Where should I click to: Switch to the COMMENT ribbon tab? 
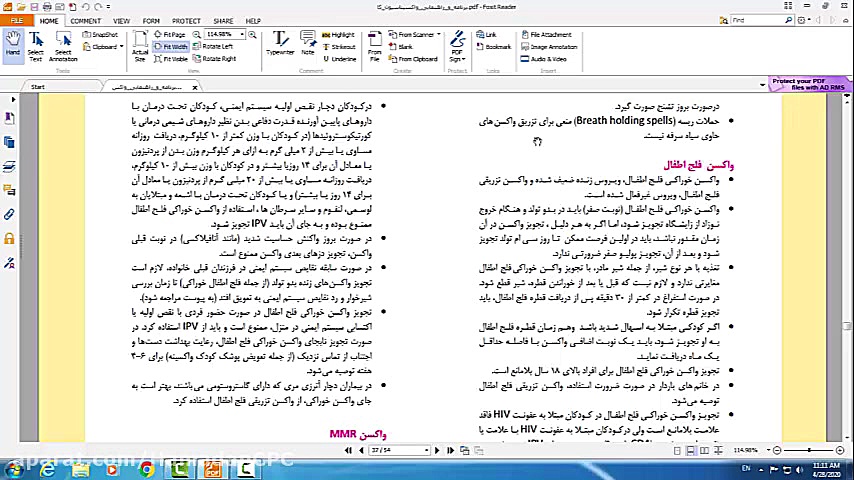point(86,21)
